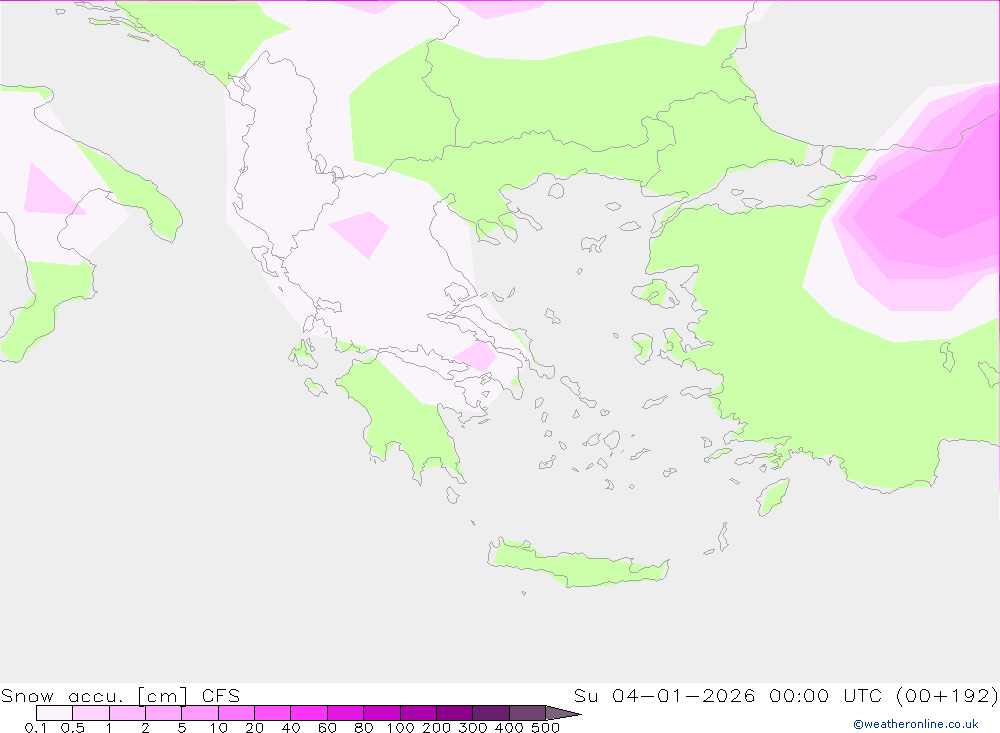
Task: Click the 'Snow accu. [cm] CFS' title
Action: [x=121, y=695]
